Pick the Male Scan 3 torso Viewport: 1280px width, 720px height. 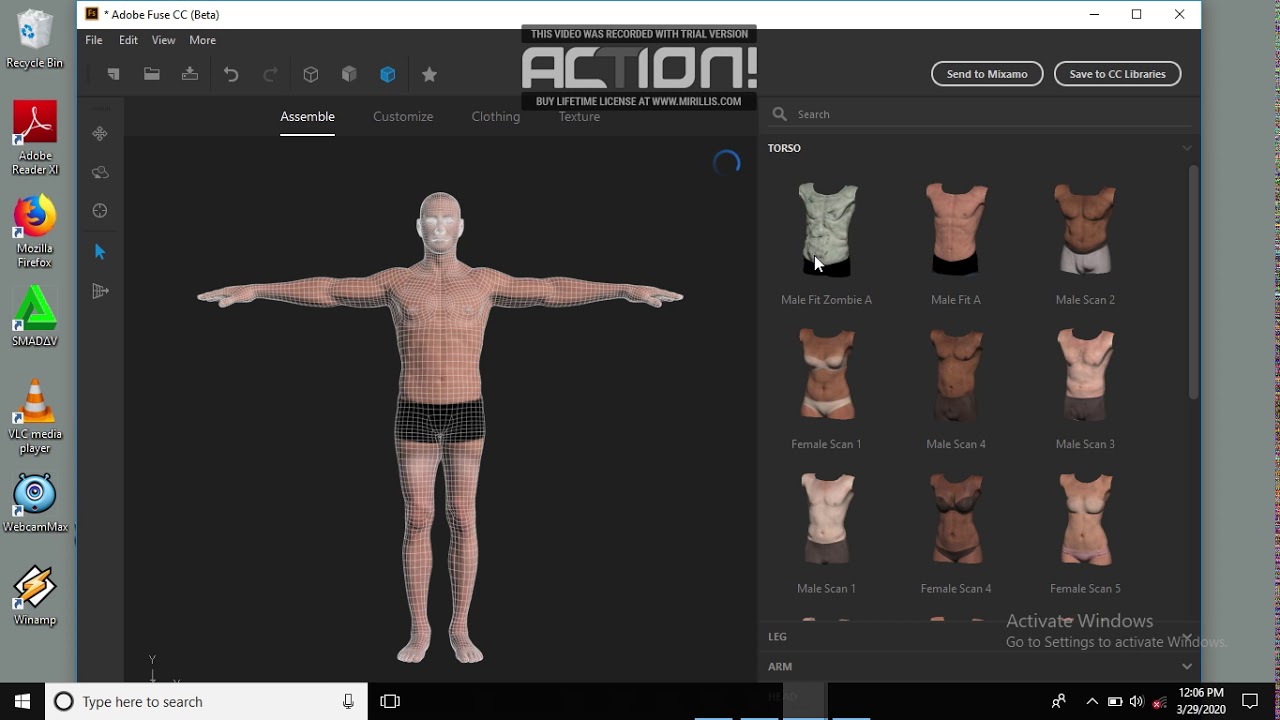coord(1085,388)
